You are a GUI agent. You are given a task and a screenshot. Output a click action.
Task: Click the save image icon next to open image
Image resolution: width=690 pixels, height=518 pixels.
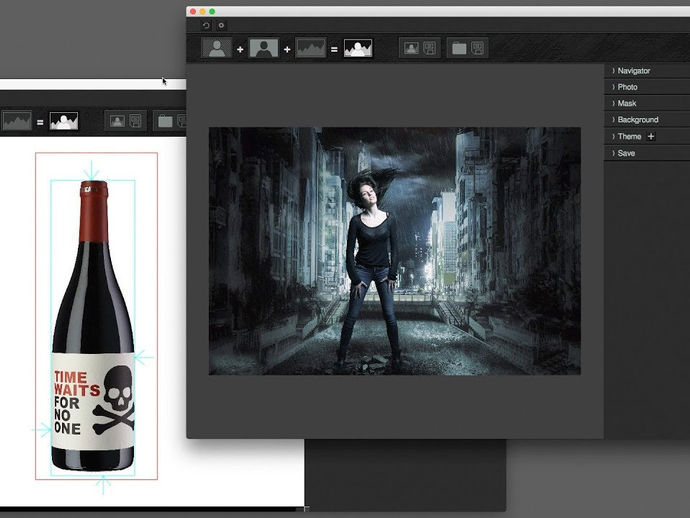coord(430,48)
